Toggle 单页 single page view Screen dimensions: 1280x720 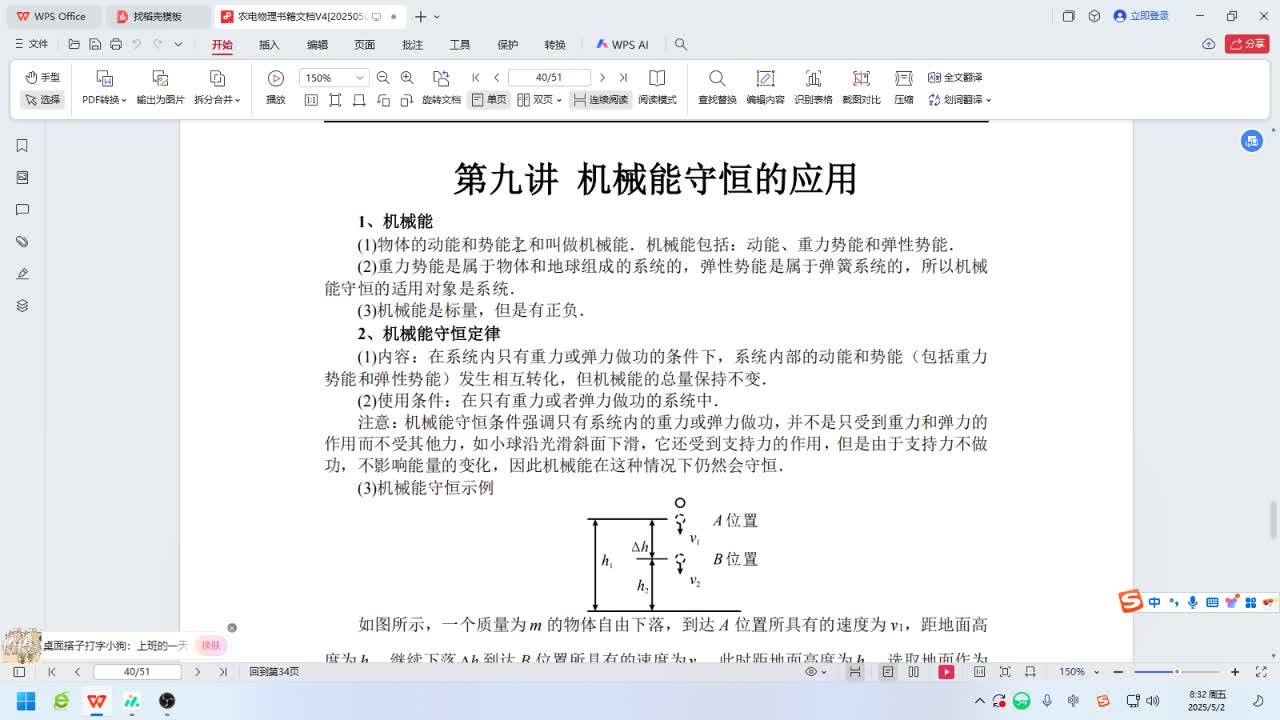point(489,100)
